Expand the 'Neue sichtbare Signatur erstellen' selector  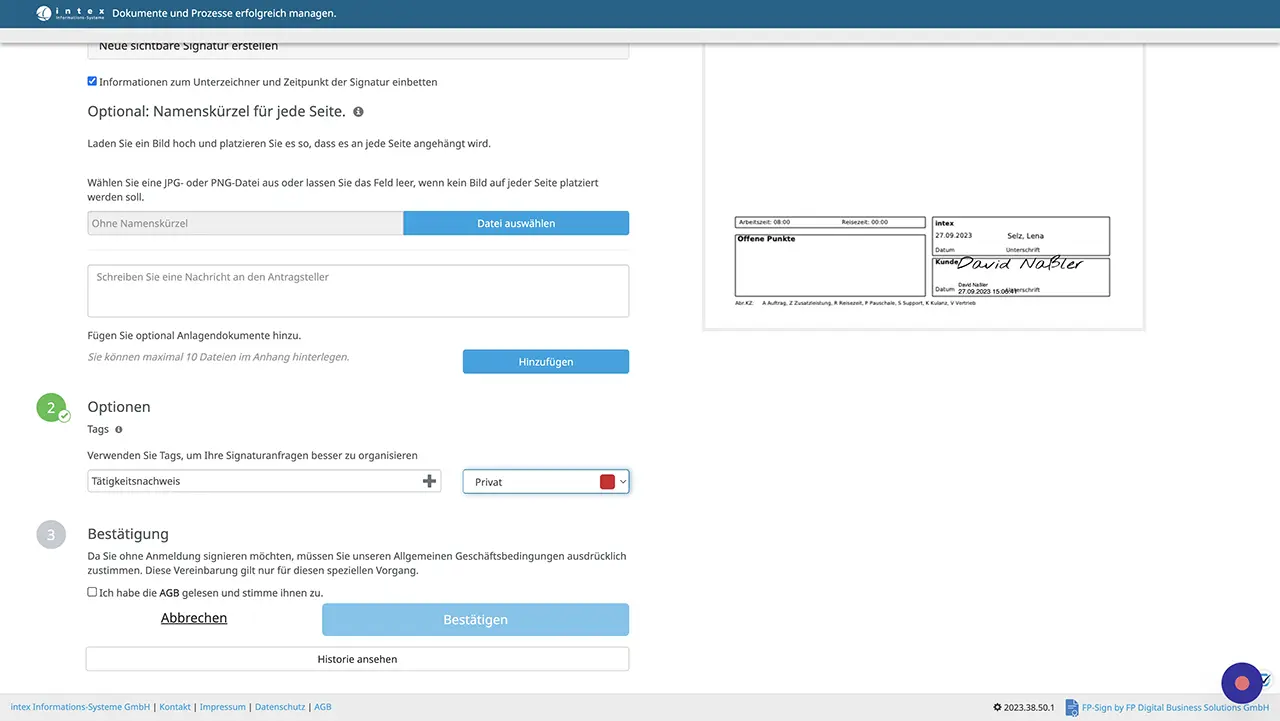point(358,47)
